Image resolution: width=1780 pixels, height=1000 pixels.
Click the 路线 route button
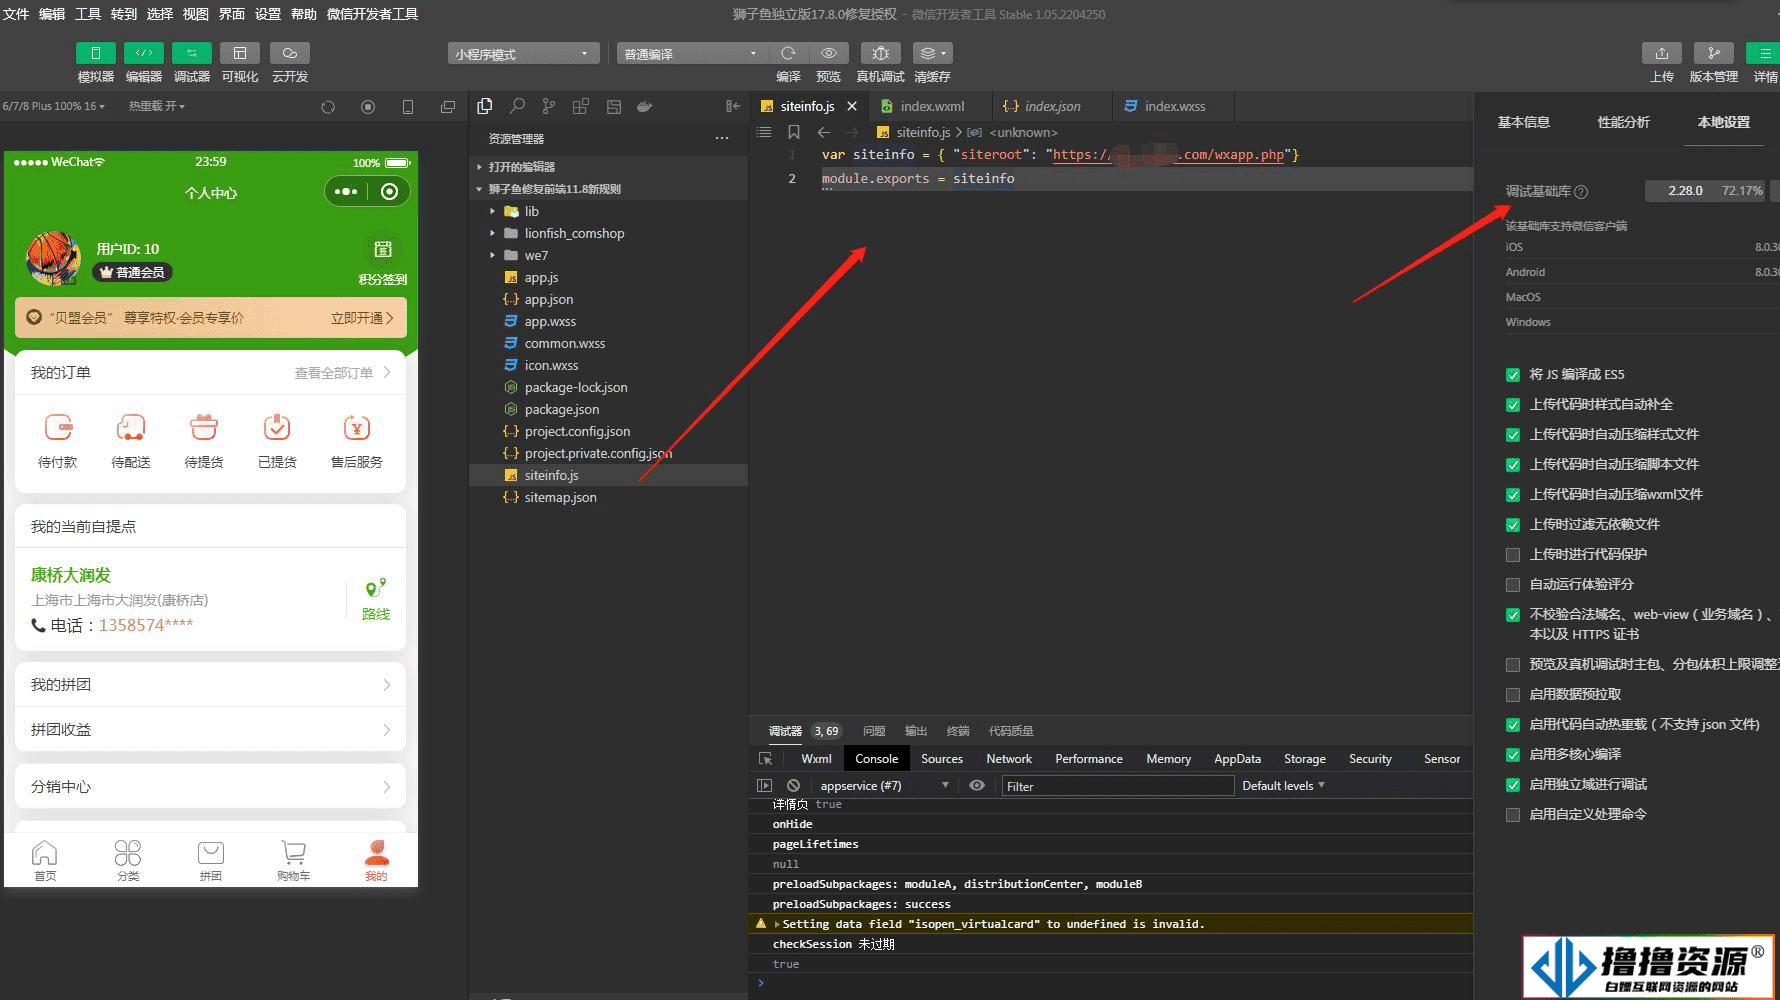click(376, 600)
